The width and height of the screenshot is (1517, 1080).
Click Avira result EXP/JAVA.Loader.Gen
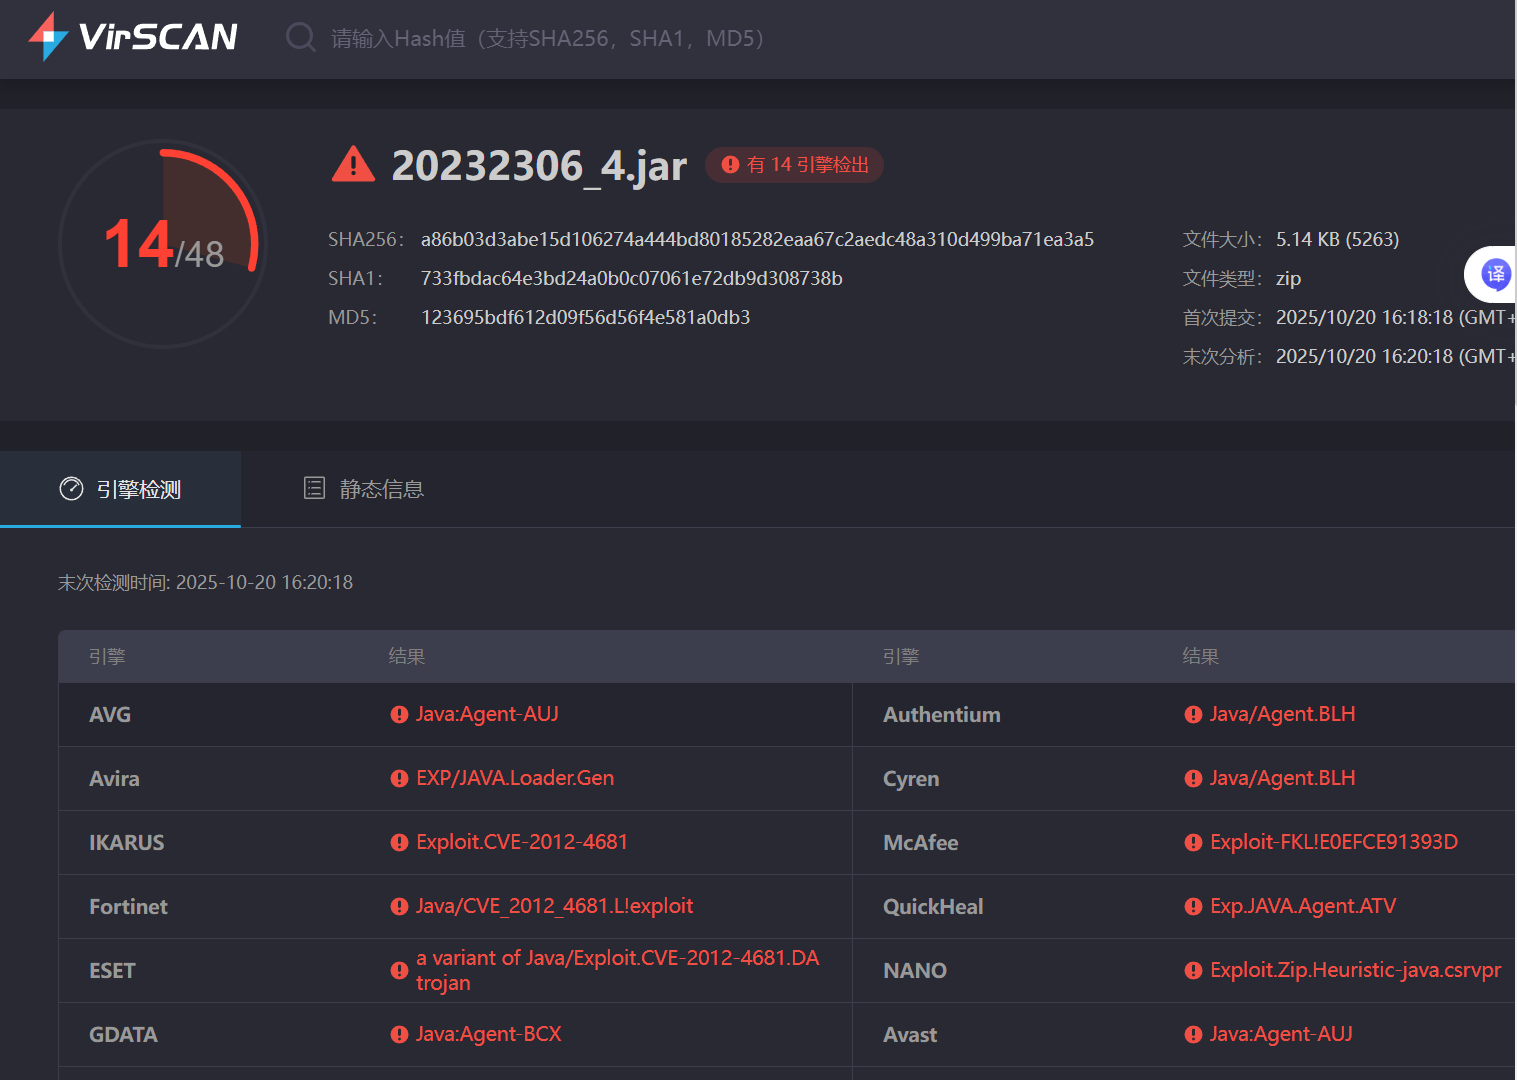pyautogui.click(x=515, y=778)
